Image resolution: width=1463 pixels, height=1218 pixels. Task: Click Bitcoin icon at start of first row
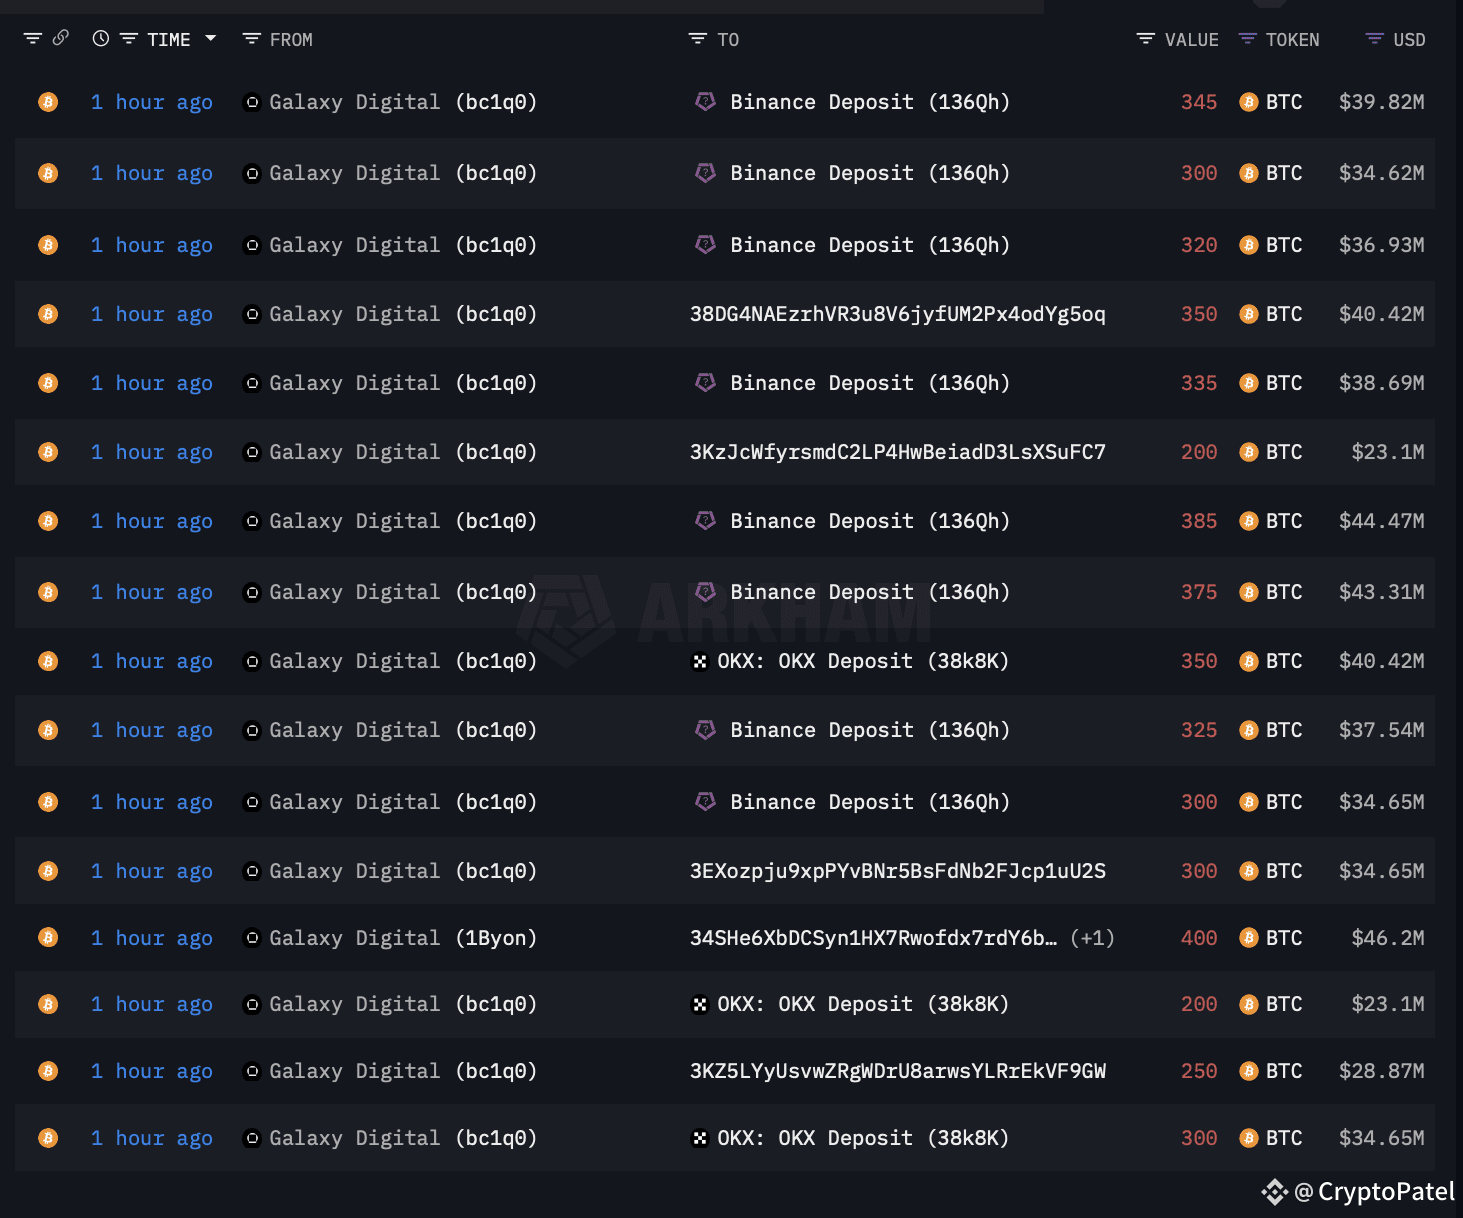click(48, 102)
